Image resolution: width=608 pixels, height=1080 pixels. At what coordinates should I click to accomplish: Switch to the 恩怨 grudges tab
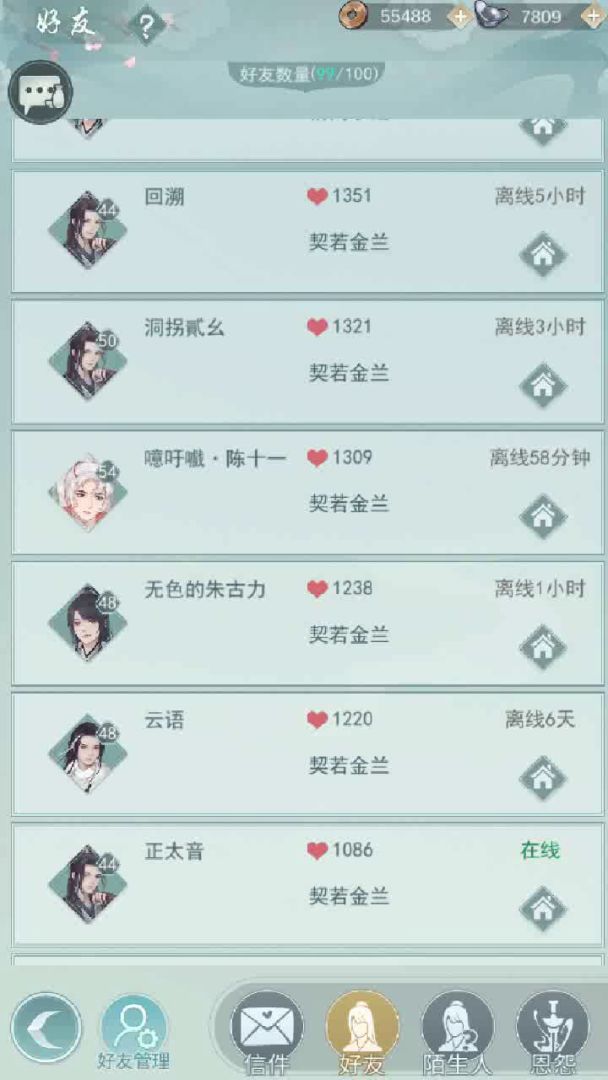tap(553, 1033)
